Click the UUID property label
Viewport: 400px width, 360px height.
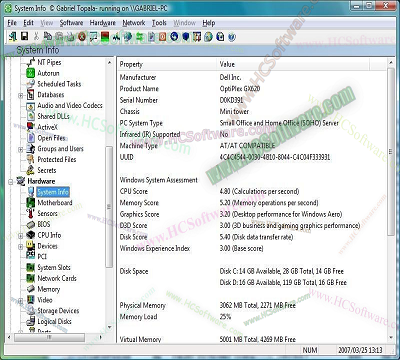[127, 157]
